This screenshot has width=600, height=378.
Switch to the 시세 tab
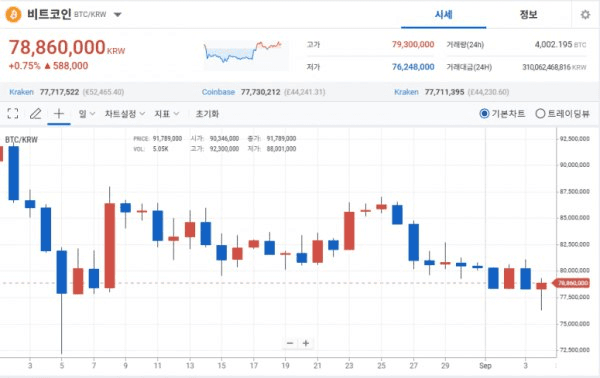point(443,15)
